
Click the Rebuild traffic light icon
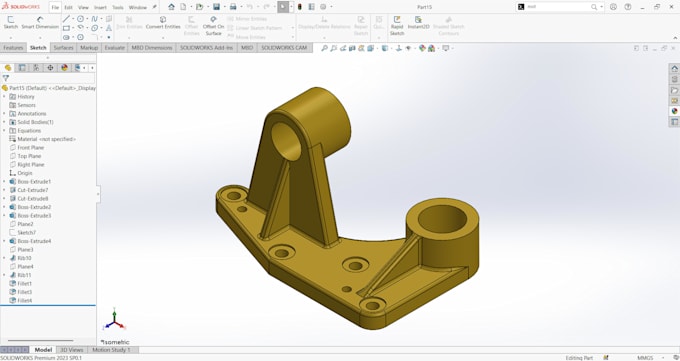(299, 7)
